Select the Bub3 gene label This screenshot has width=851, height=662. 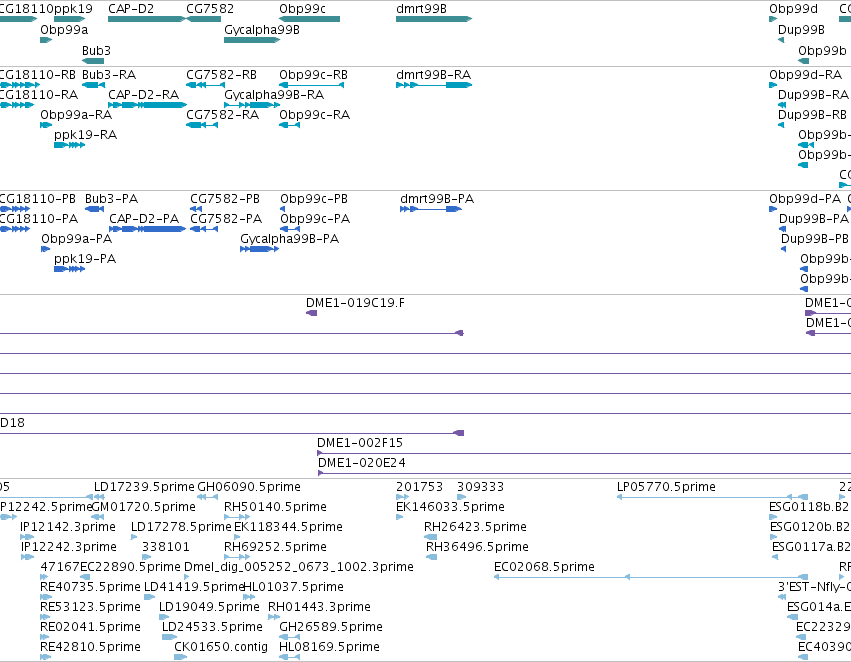tap(96, 50)
